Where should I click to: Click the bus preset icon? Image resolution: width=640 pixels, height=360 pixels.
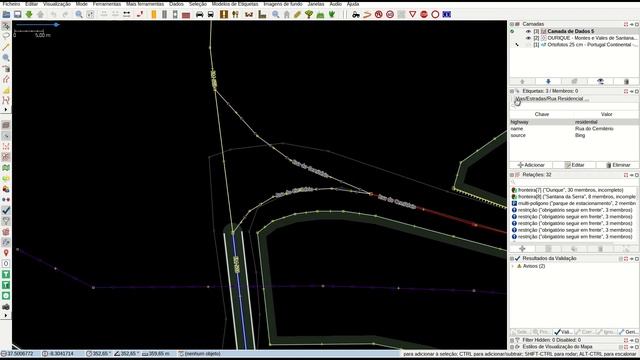[211, 14]
